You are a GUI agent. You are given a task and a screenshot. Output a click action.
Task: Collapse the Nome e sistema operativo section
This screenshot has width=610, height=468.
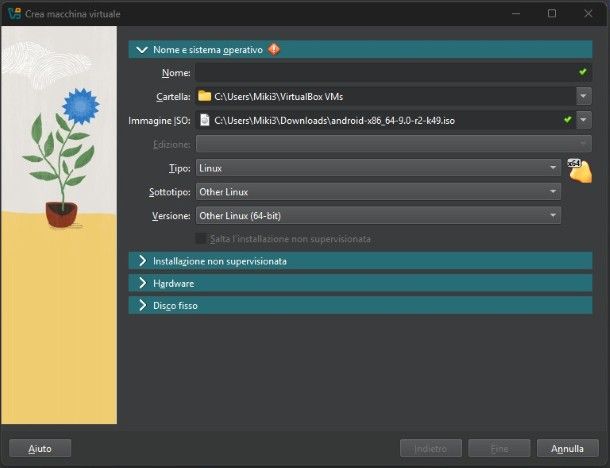pyautogui.click(x=142, y=49)
